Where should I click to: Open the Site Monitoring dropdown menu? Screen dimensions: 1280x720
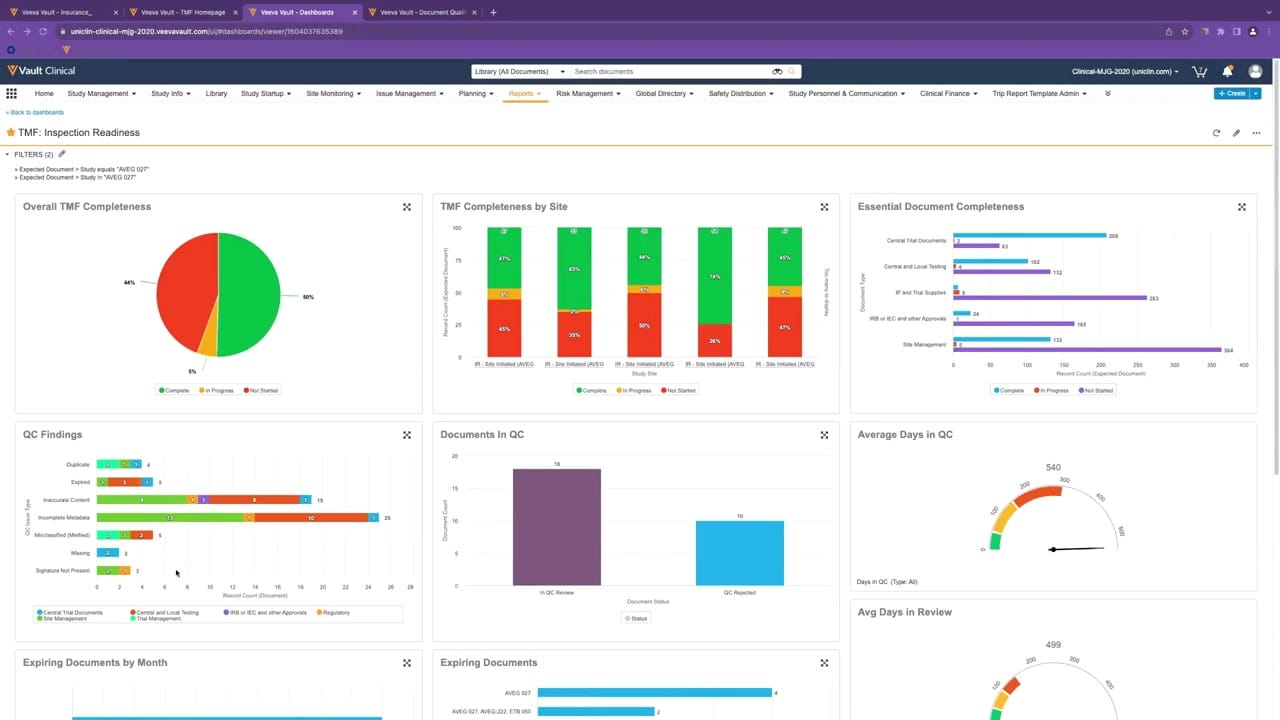(334, 93)
